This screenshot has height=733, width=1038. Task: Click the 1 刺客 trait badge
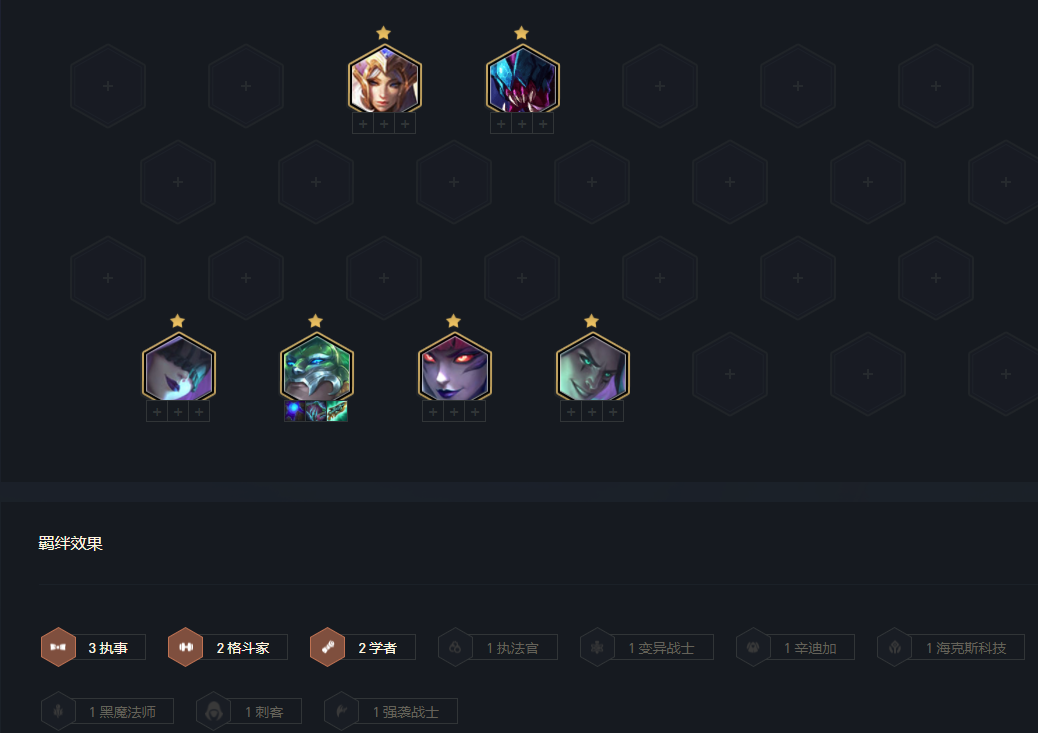click(x=249, y=711)
